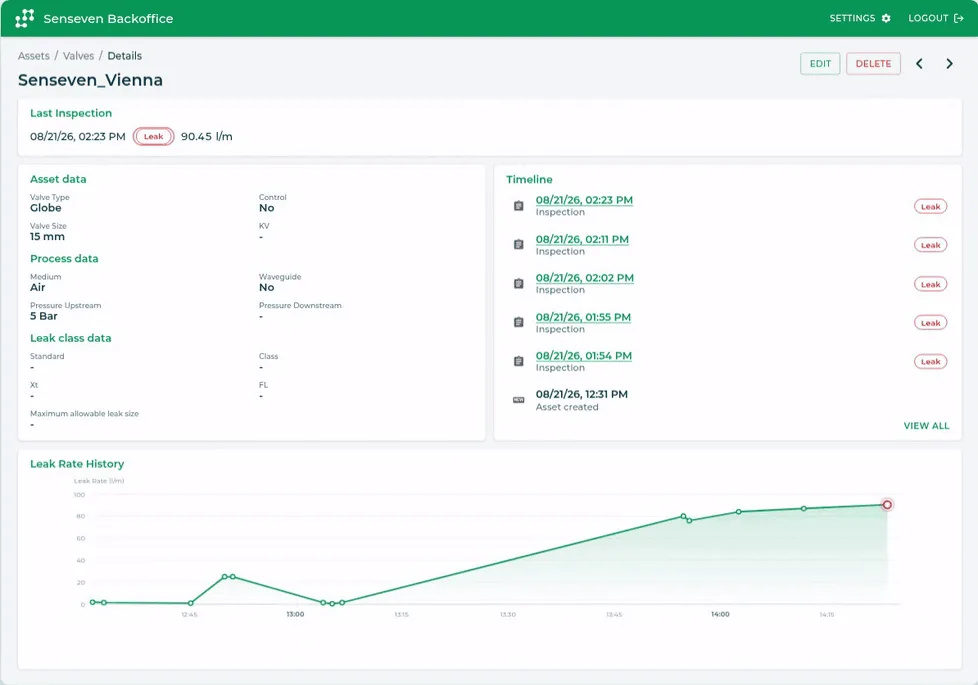Click the 'Globe' valve type value
This screenshot has width=978, height=685.
(x=46, y=208)
